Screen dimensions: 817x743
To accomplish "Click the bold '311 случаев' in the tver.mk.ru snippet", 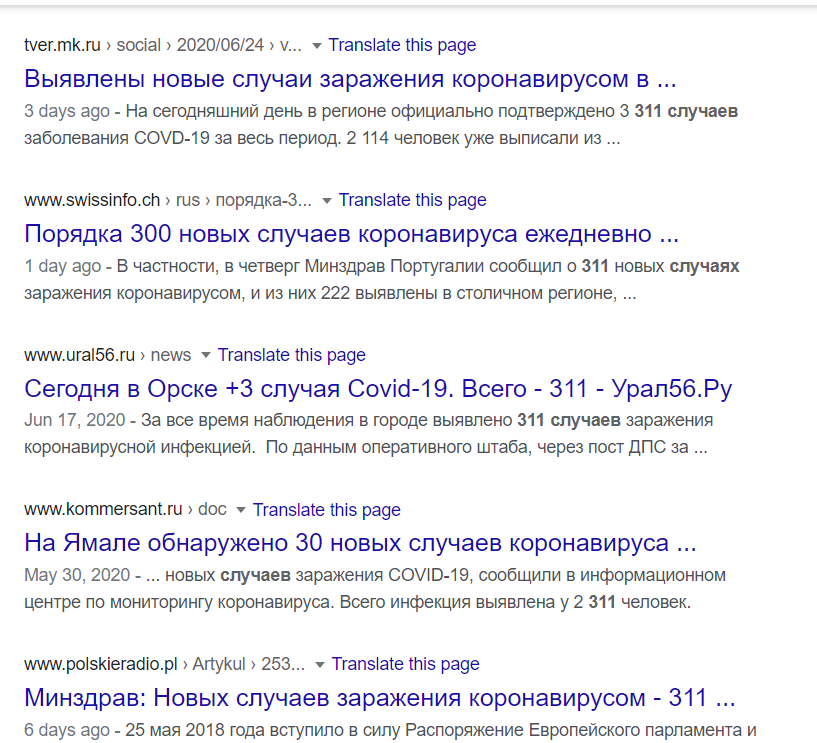I will pos(686,112).
